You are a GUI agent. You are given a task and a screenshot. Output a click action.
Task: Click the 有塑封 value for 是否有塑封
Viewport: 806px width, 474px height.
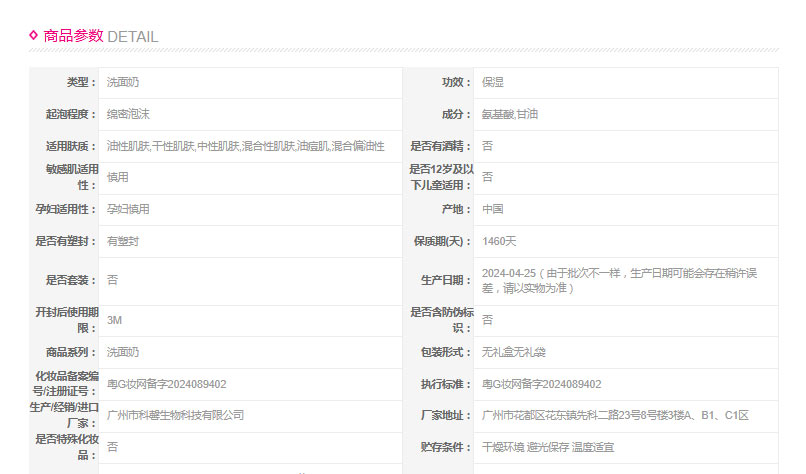[x=123, y=241]
